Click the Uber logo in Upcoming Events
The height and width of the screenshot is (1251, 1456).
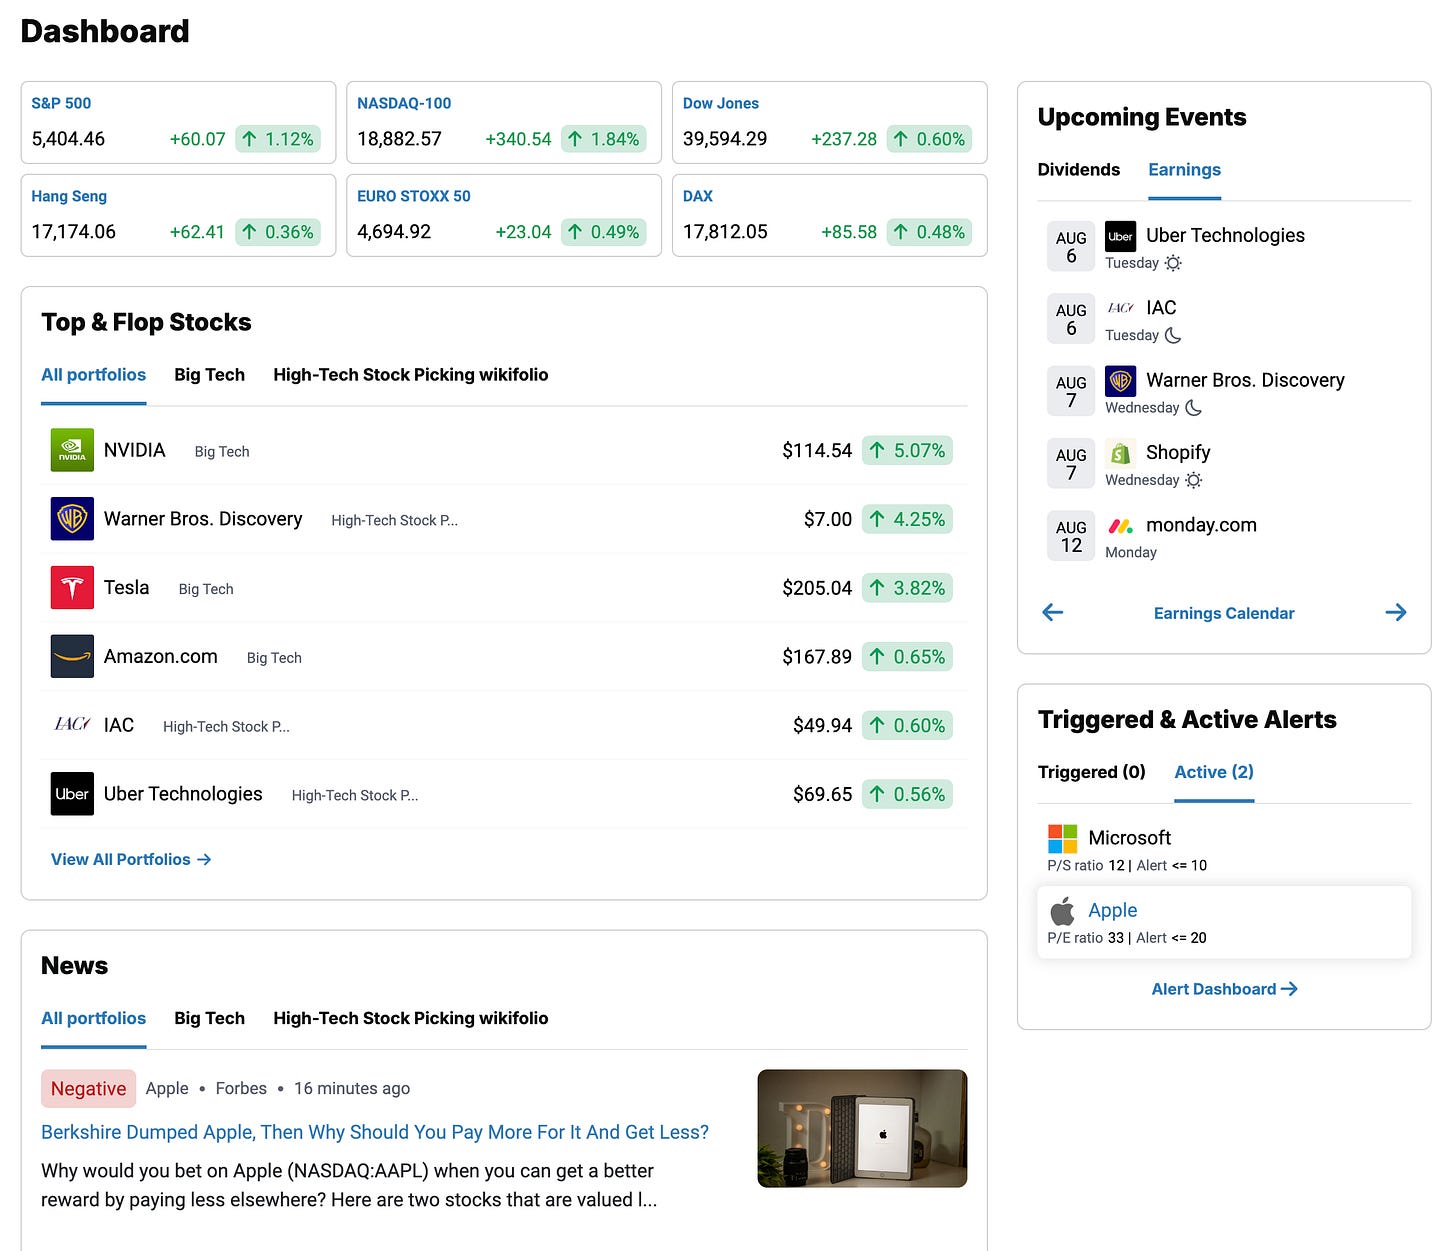(1120, 236)
